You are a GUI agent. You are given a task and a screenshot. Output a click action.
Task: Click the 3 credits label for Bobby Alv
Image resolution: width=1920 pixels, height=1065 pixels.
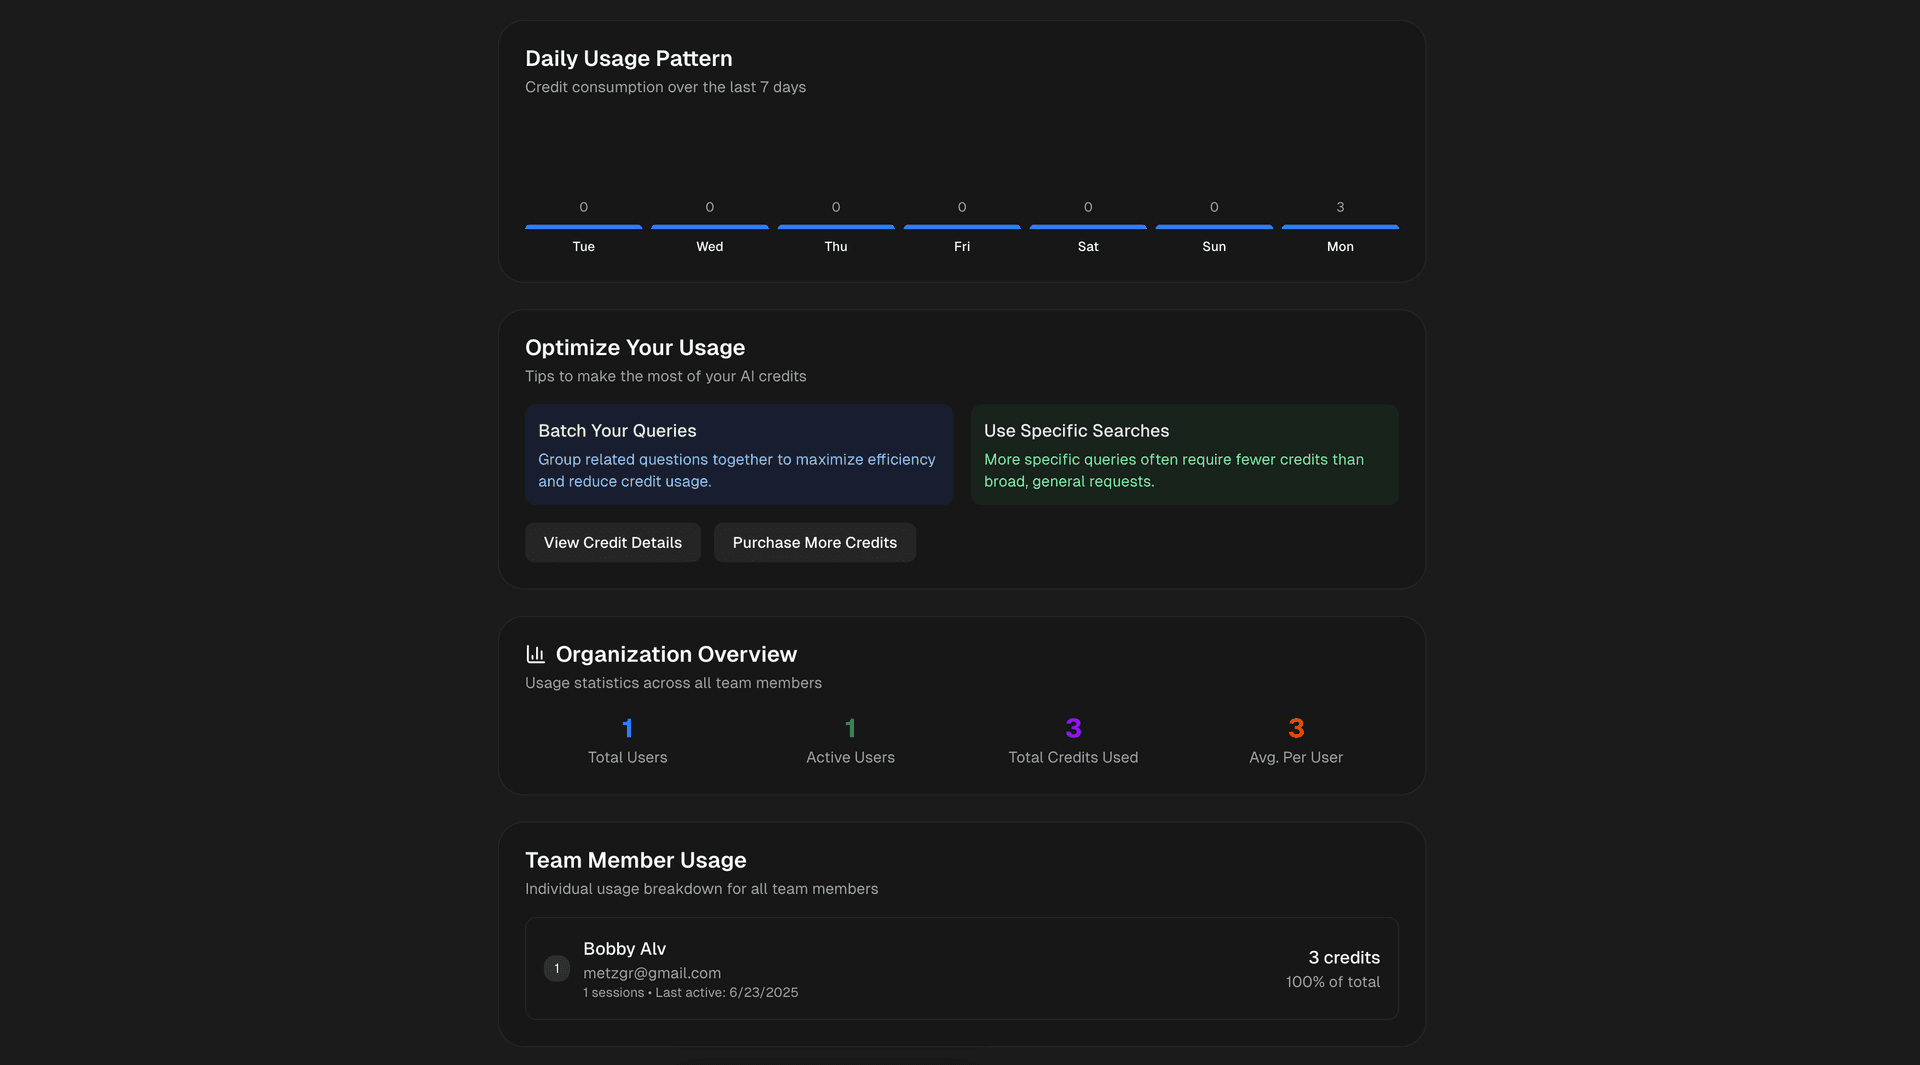(x=1343, y=957)
